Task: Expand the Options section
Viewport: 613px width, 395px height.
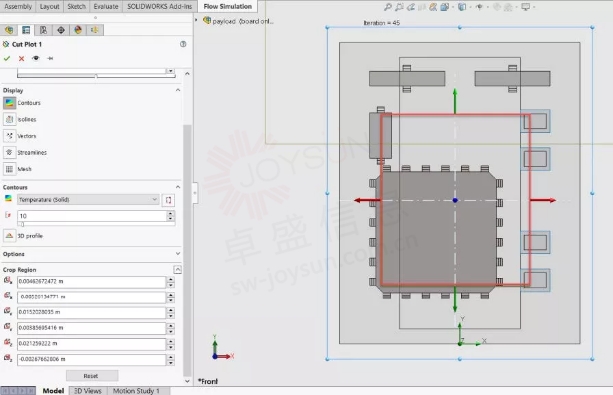Action: (x=178, y=254)
